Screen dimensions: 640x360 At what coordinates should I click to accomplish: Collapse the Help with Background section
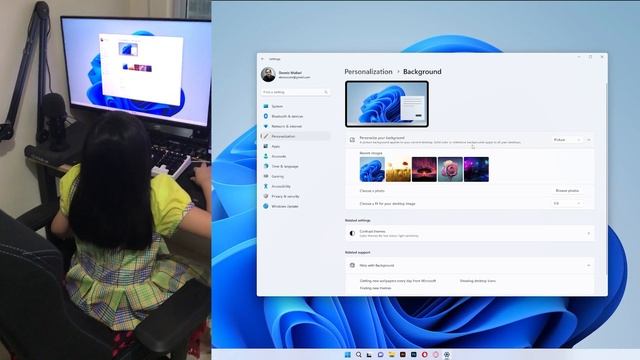click(x=589, y=265)
